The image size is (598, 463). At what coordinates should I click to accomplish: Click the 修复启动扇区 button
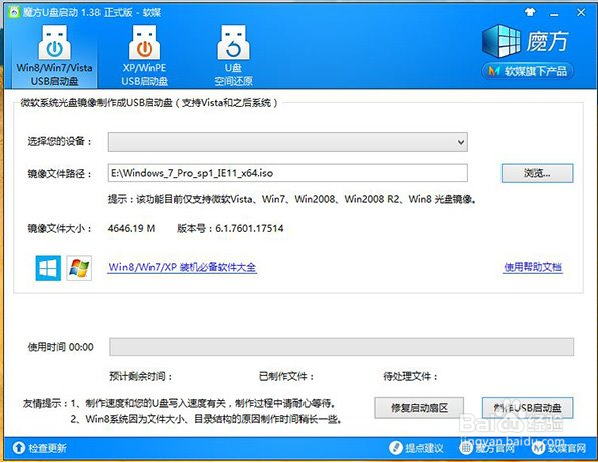[419, 408]
